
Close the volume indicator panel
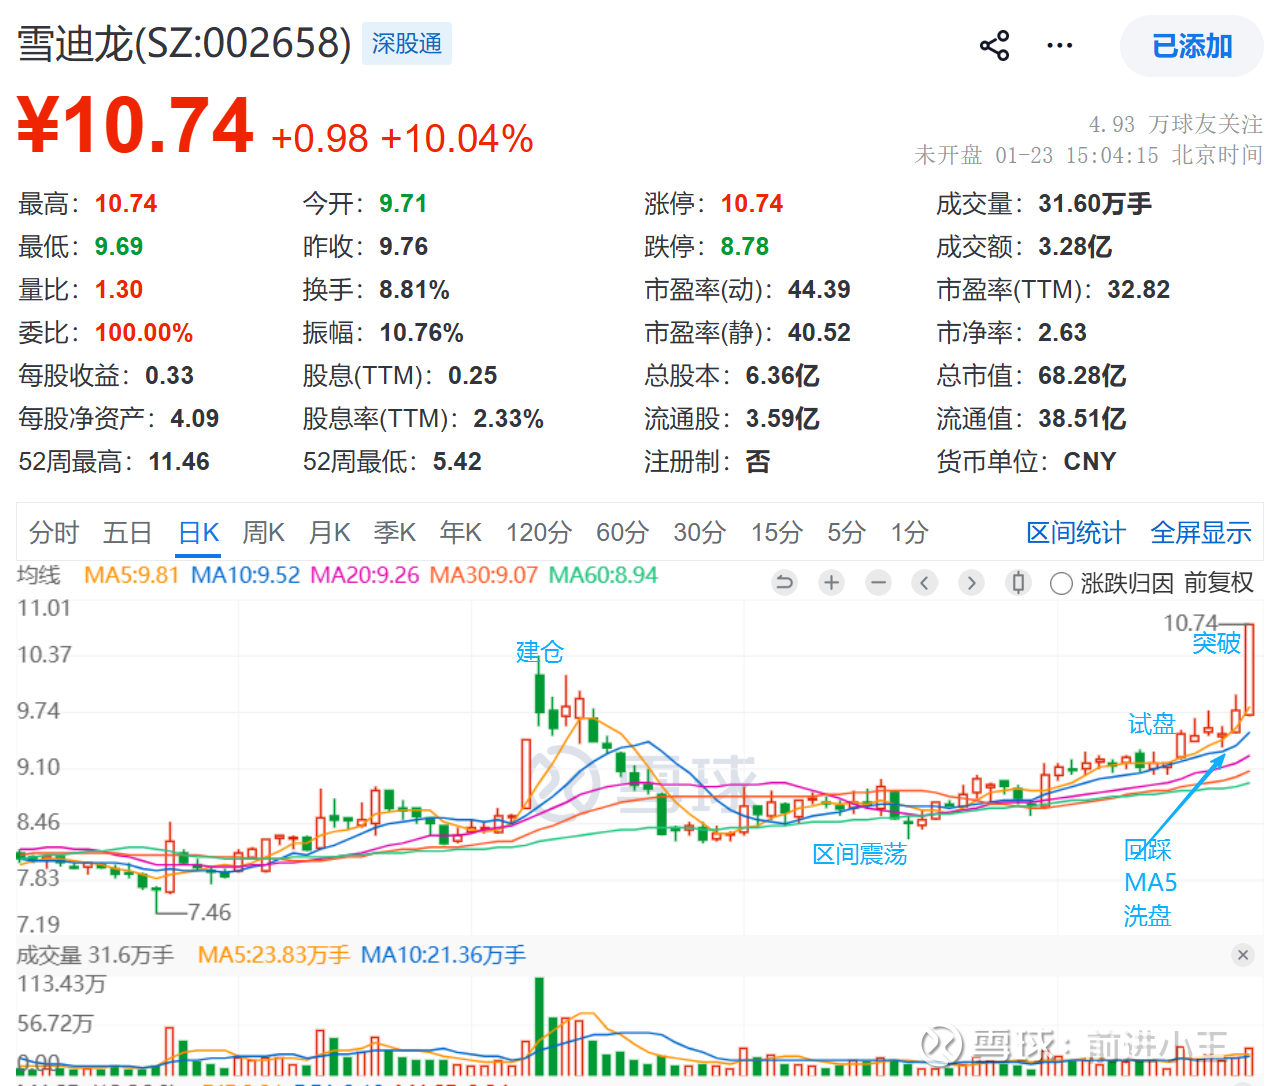click(x=1243, y=955)
